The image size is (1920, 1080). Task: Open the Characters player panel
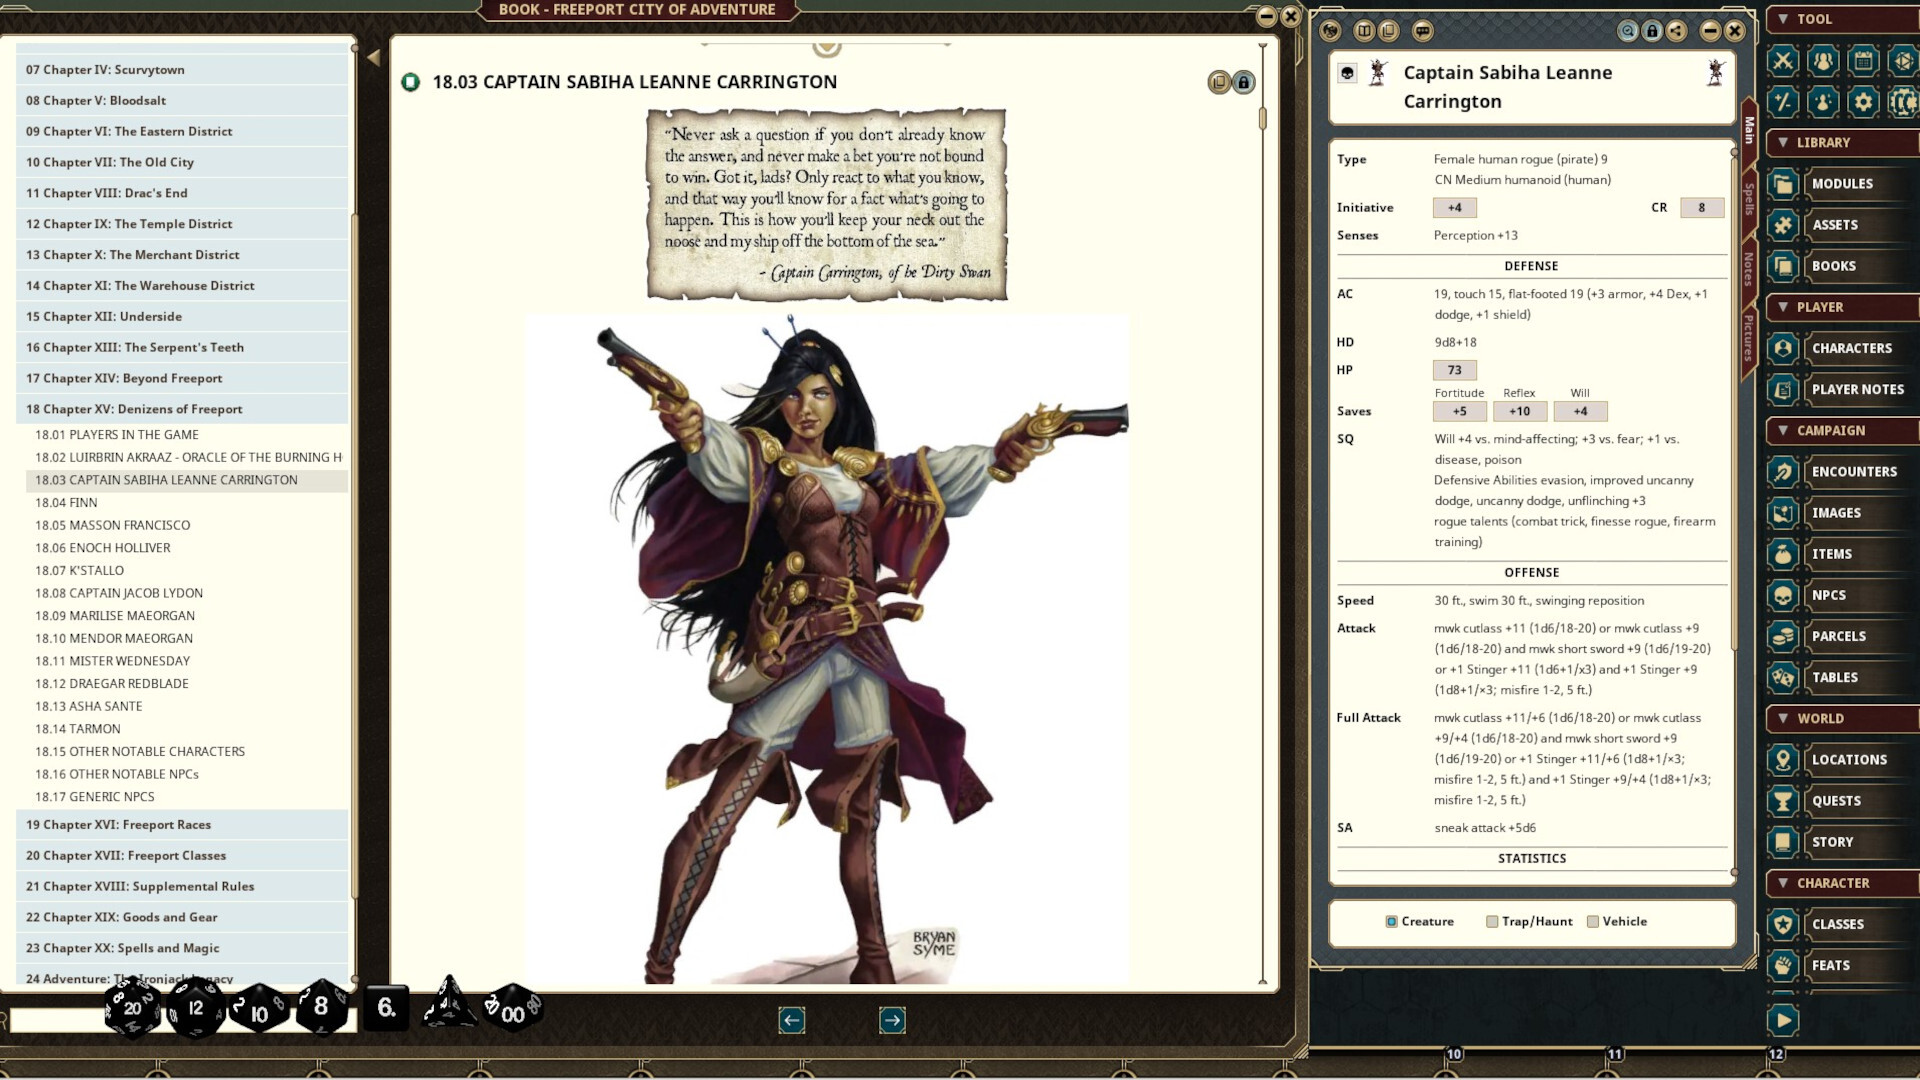1852,347
